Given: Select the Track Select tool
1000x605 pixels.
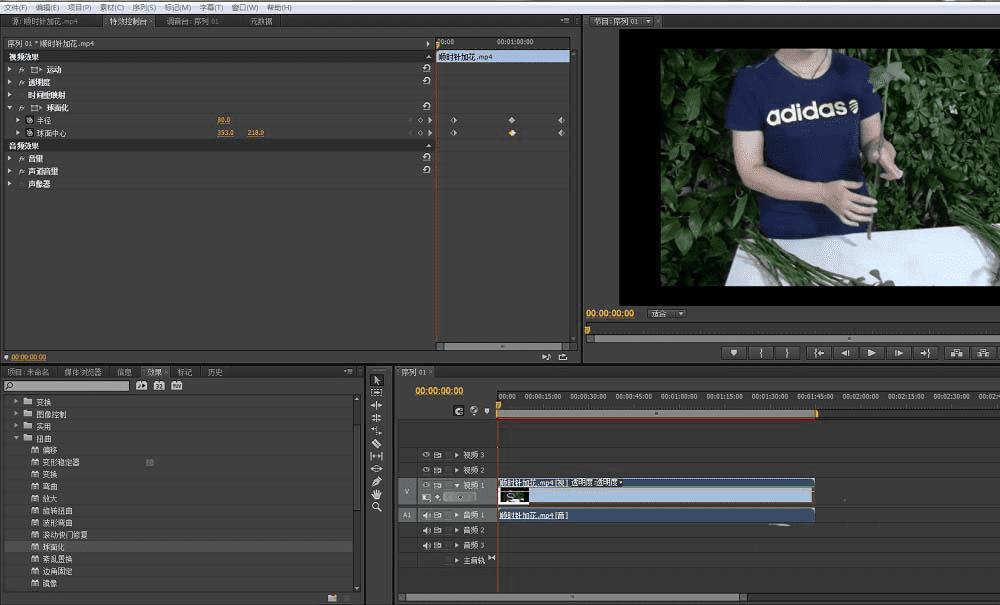Looking at the screenshot, I should (376, 393).
